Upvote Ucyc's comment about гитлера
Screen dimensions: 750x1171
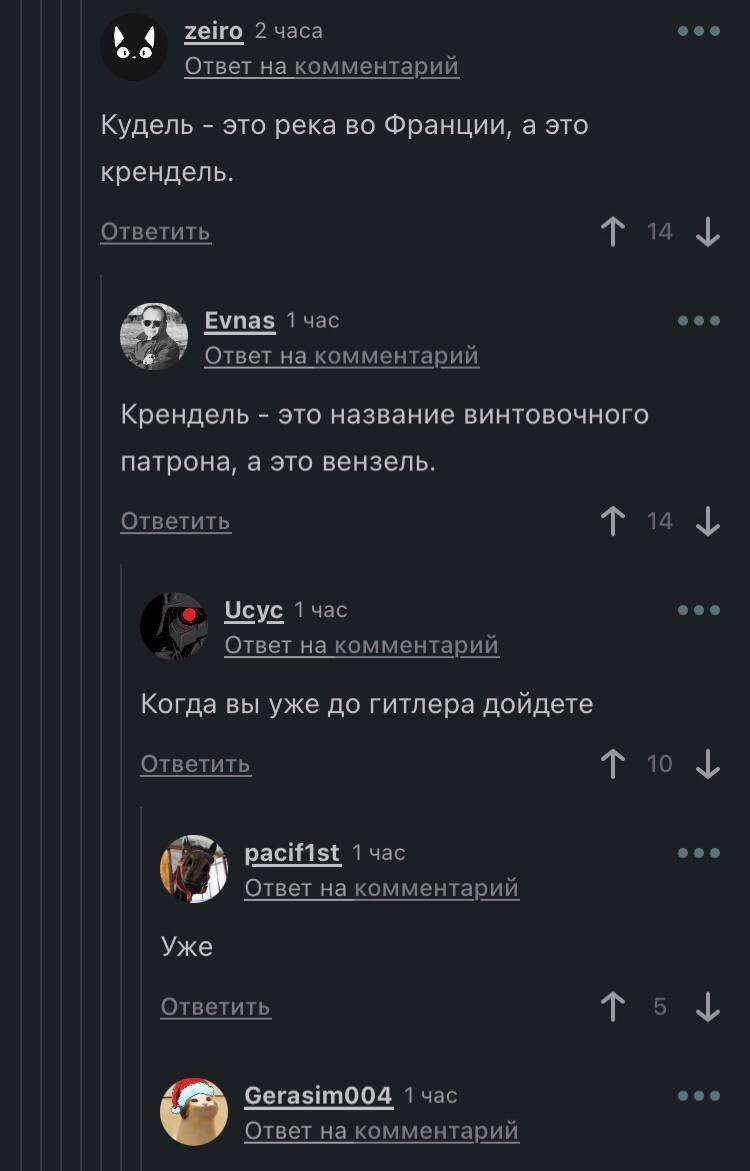pos(613,764)
